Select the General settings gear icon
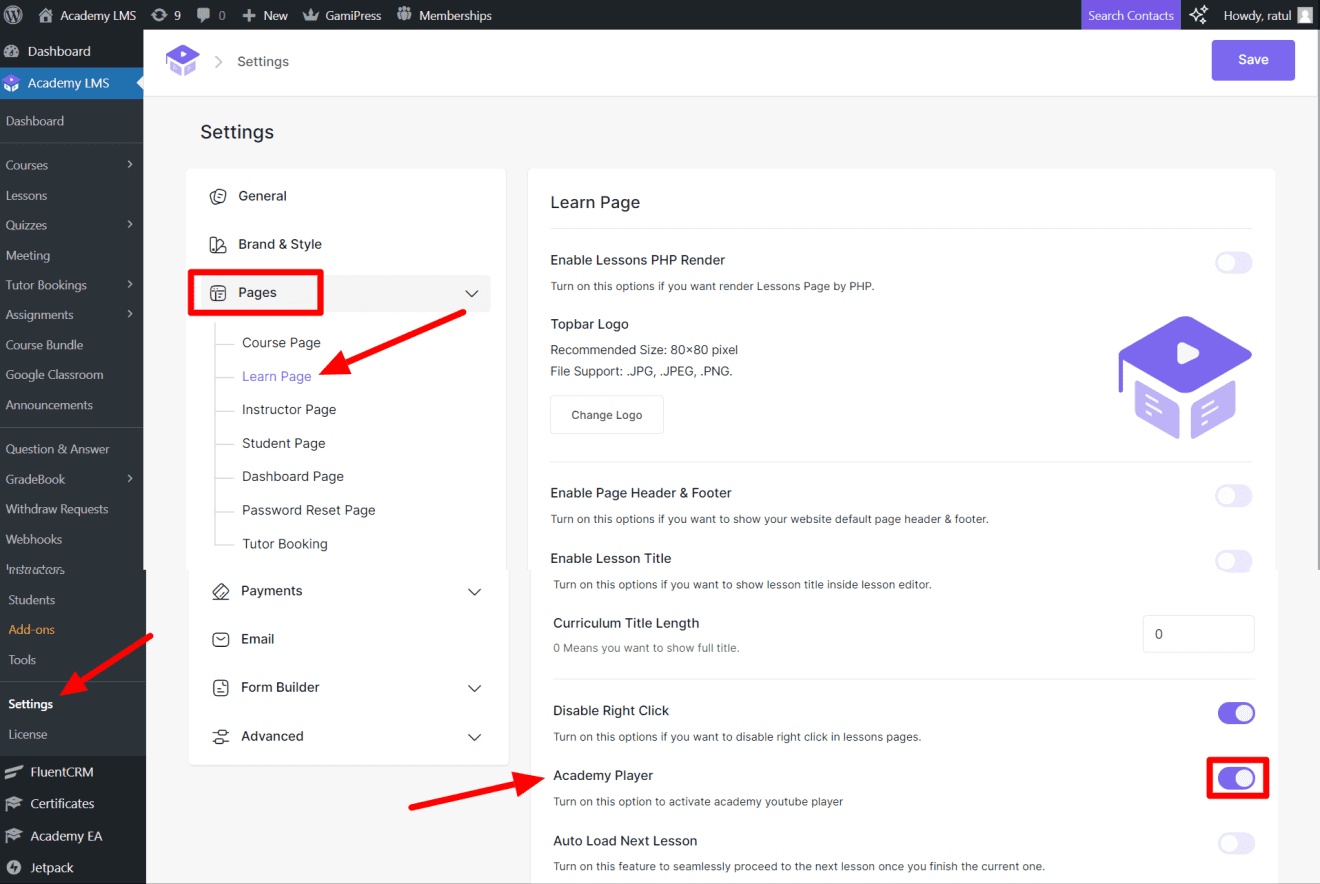Viewport: 1320px width, 884px height. (x=218, y=196)
